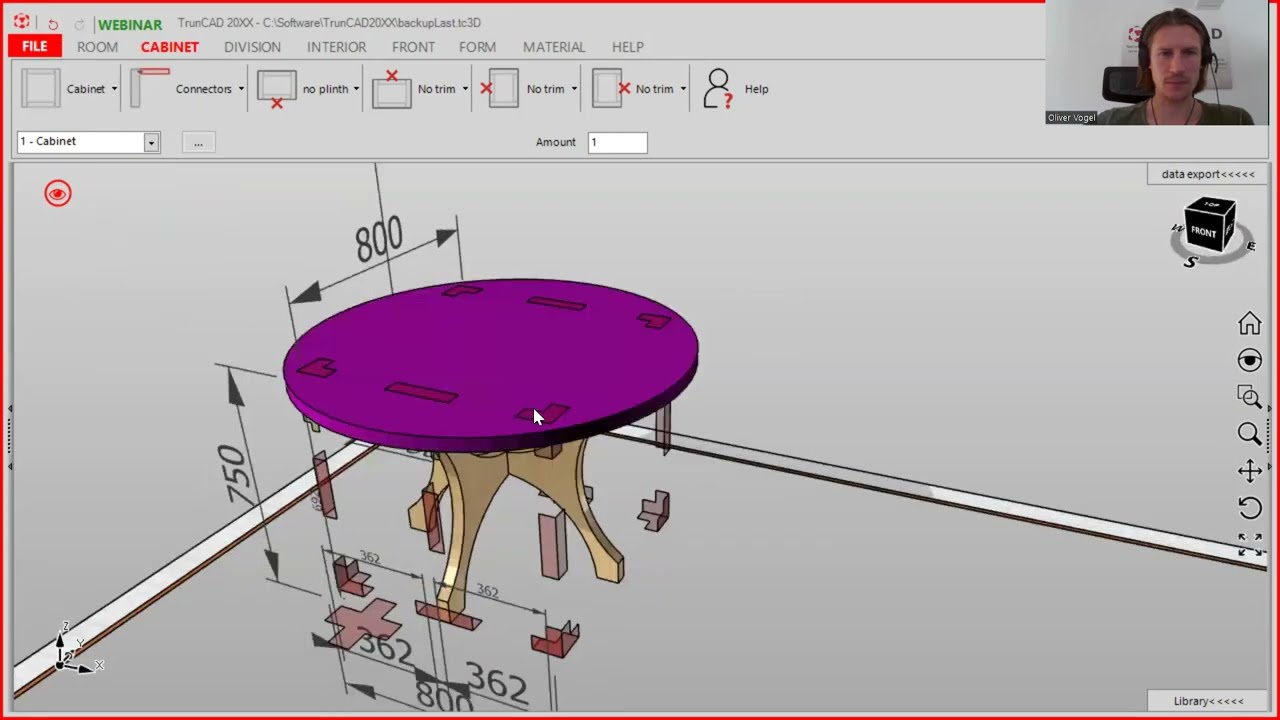Go to home view with house icon
Viewport: 1280px width, 720px height.
[x=1249, y=323]
